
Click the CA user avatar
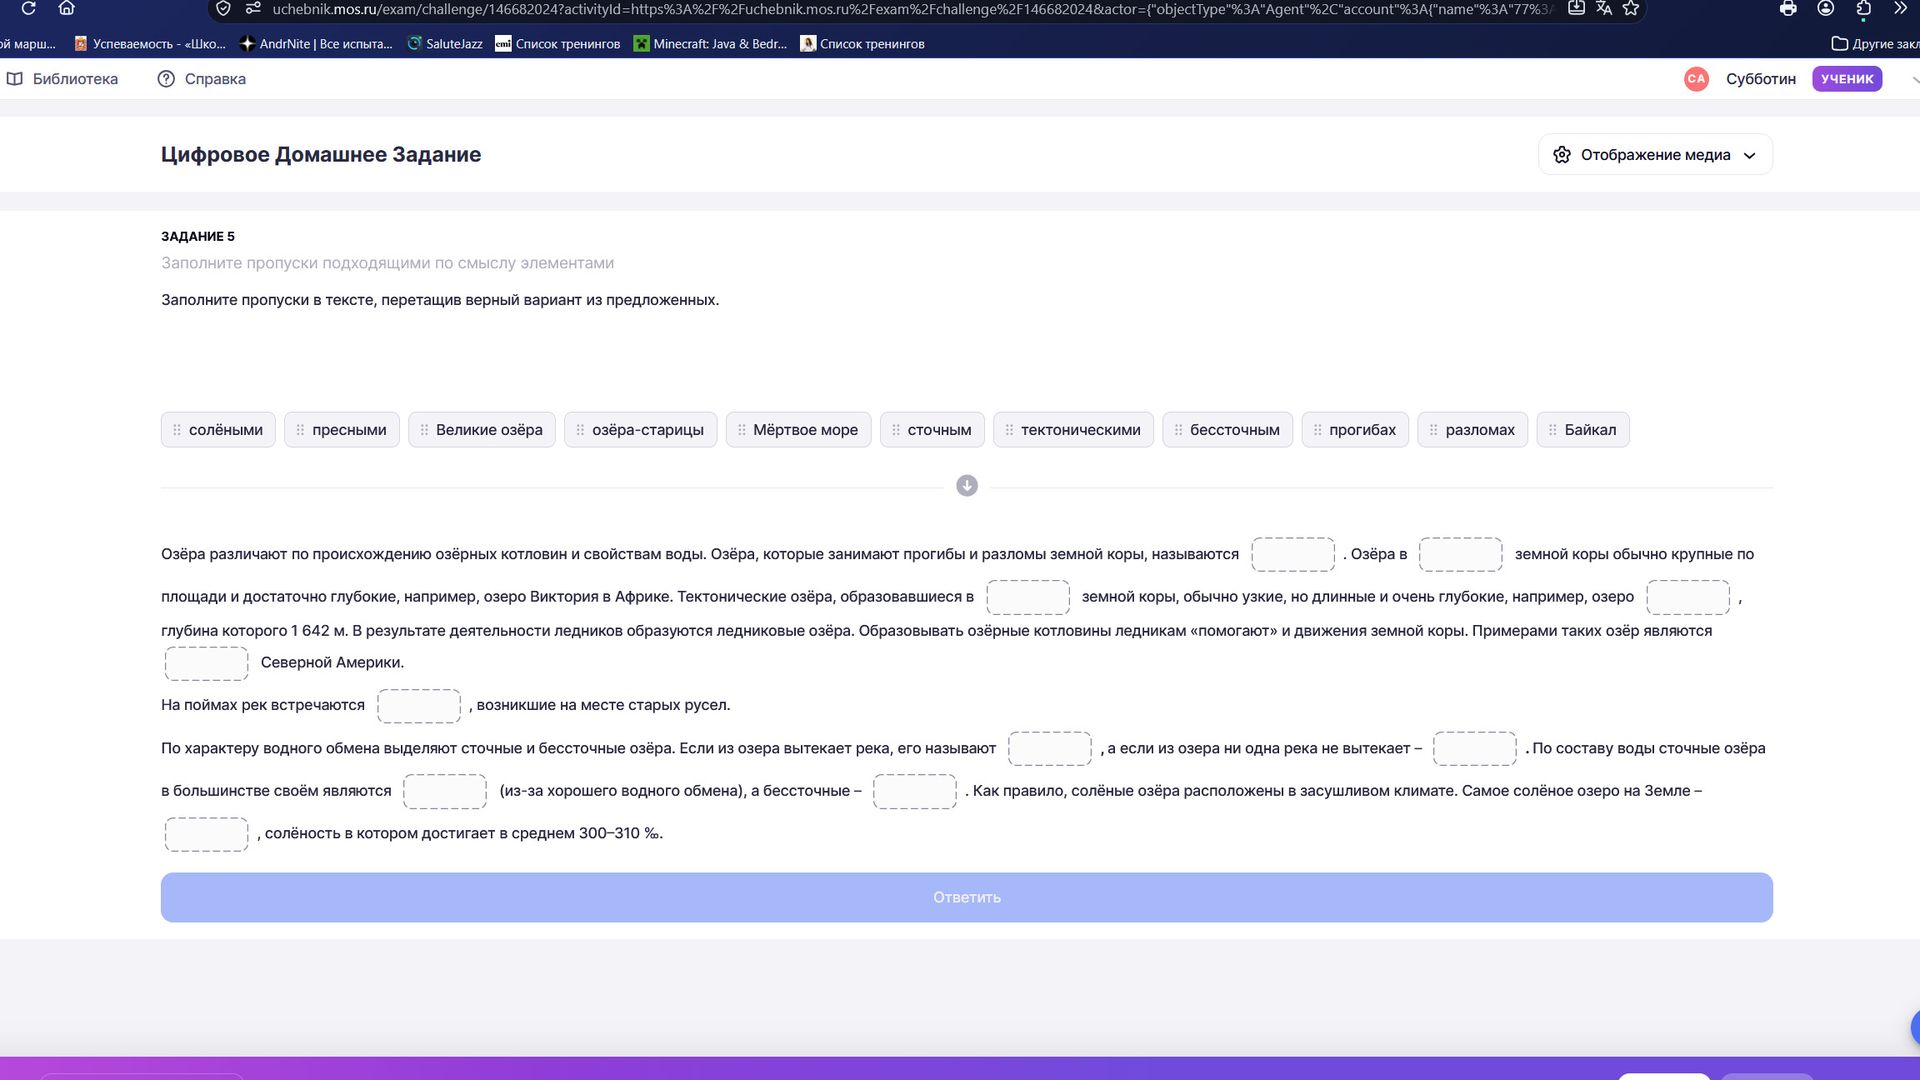pos(1696,79)
